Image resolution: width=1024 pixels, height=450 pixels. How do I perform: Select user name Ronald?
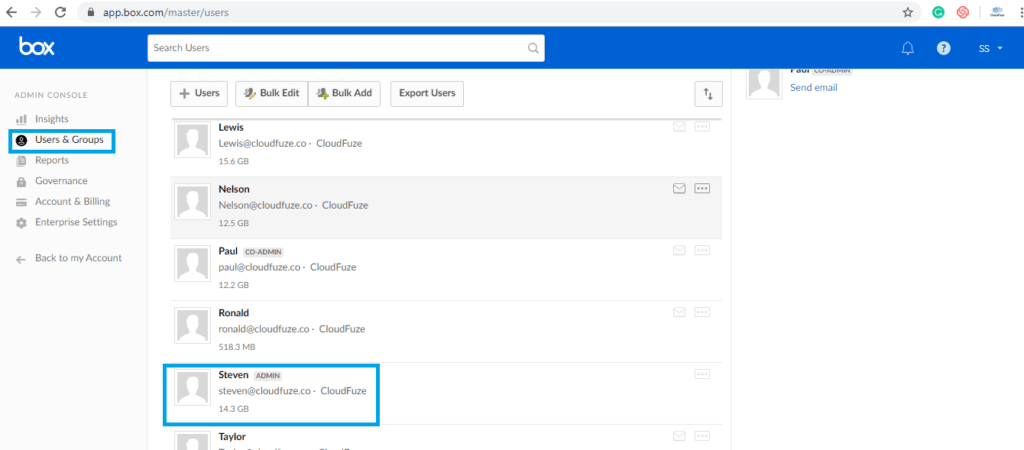click(234, 313)
